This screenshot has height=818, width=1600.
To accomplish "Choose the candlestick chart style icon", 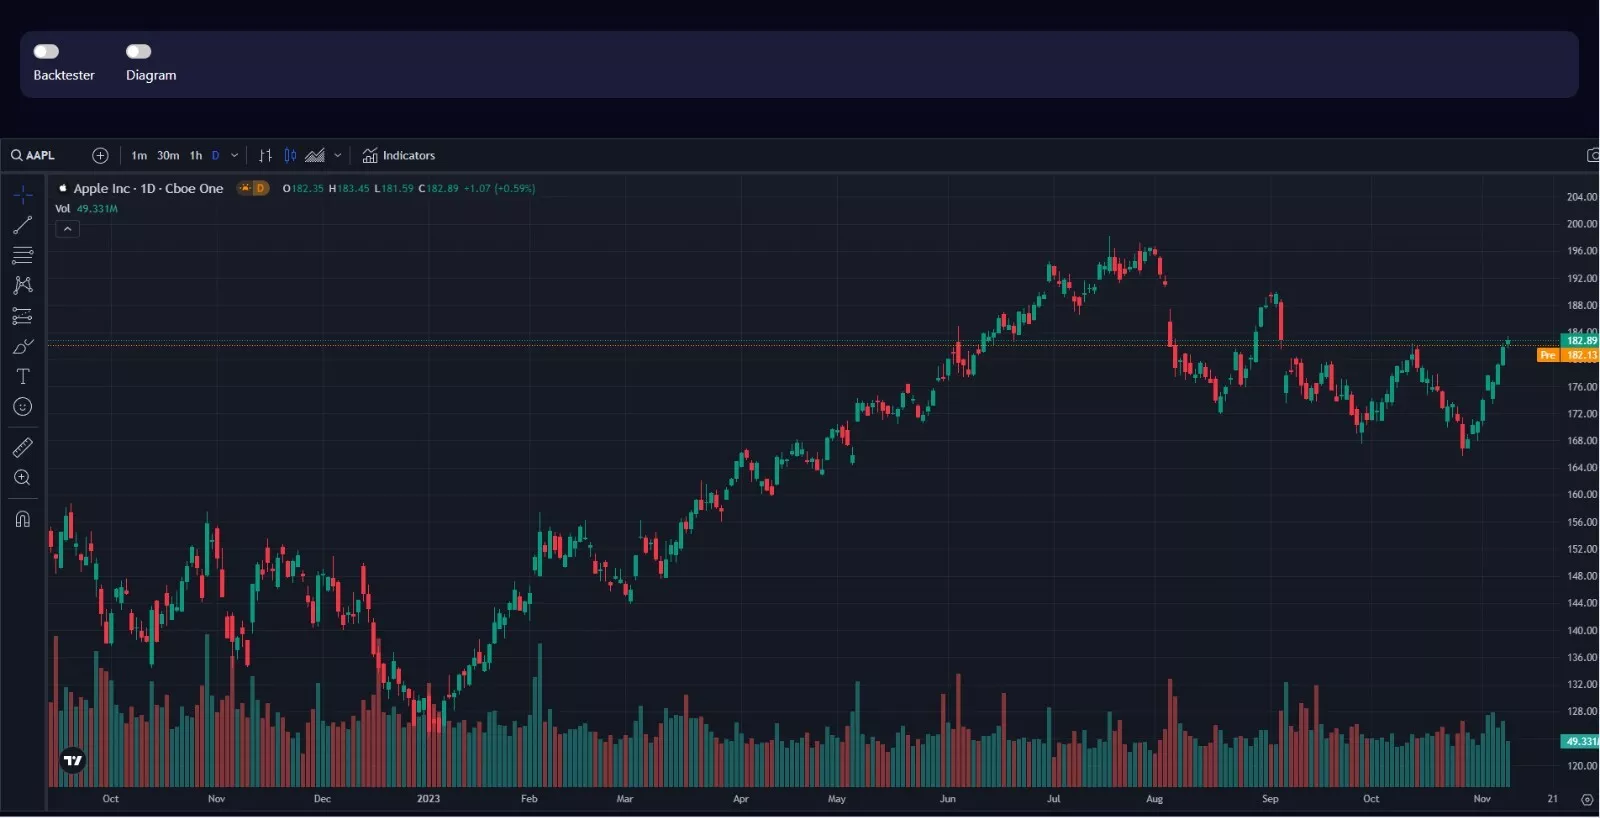I will click(x=290, y=155).
